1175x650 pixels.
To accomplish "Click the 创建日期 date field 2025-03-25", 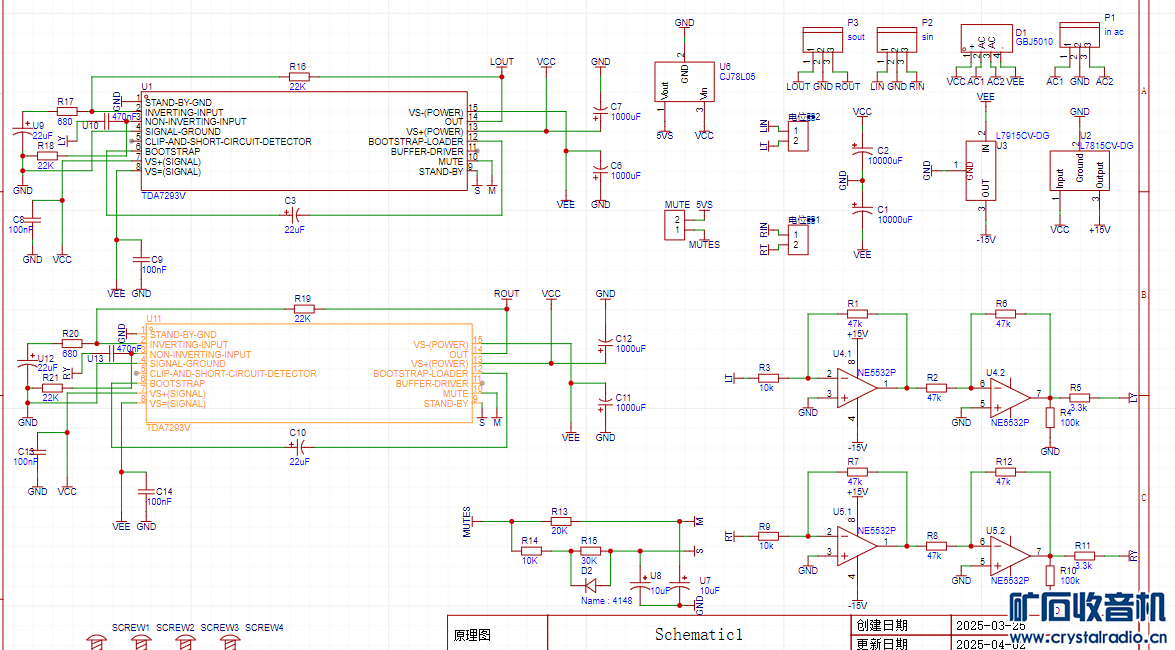I will [989, 625].
